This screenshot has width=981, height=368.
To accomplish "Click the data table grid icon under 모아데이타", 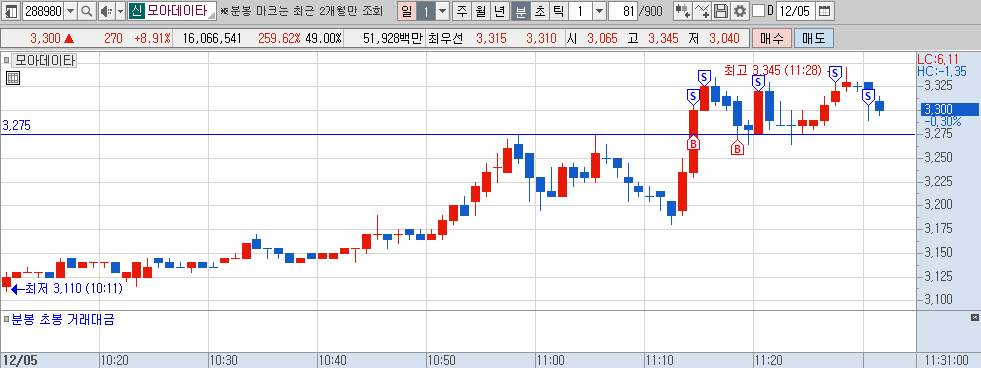I will [x=13, y=78].
